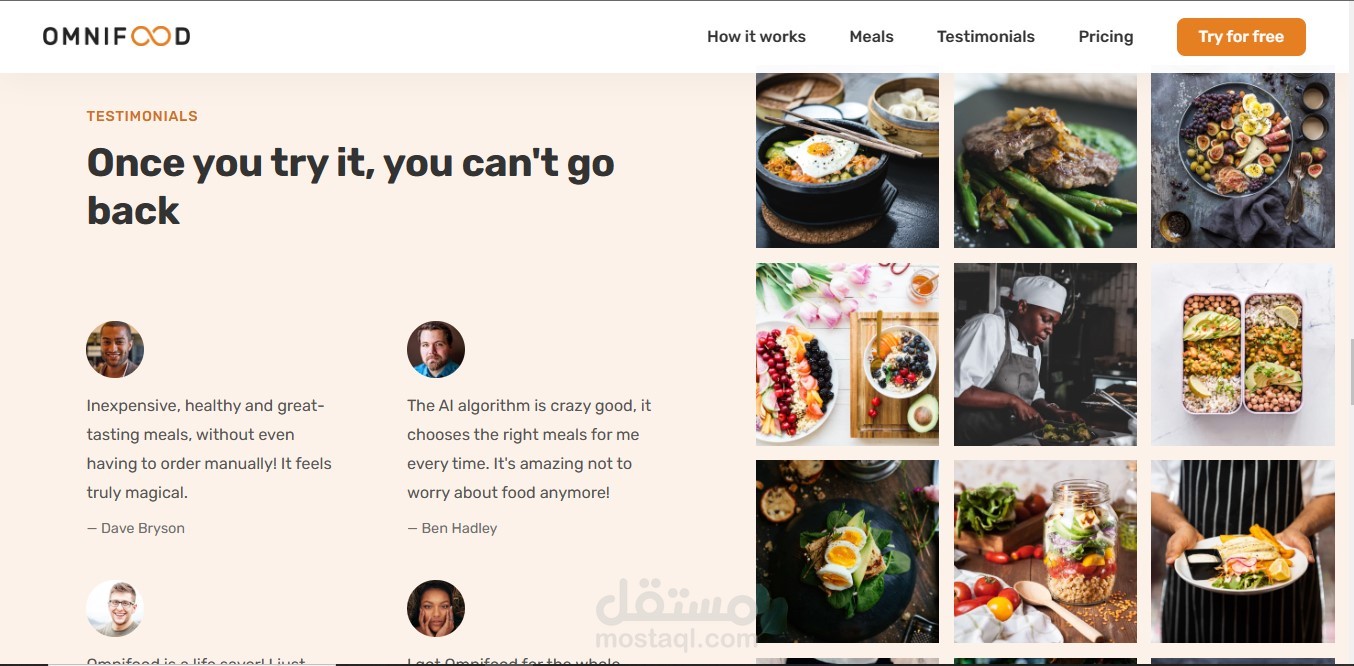This screenshot has width=1354, height=666.
Task: Open the Pricing nav link
Action: (x=1105, y=37)
